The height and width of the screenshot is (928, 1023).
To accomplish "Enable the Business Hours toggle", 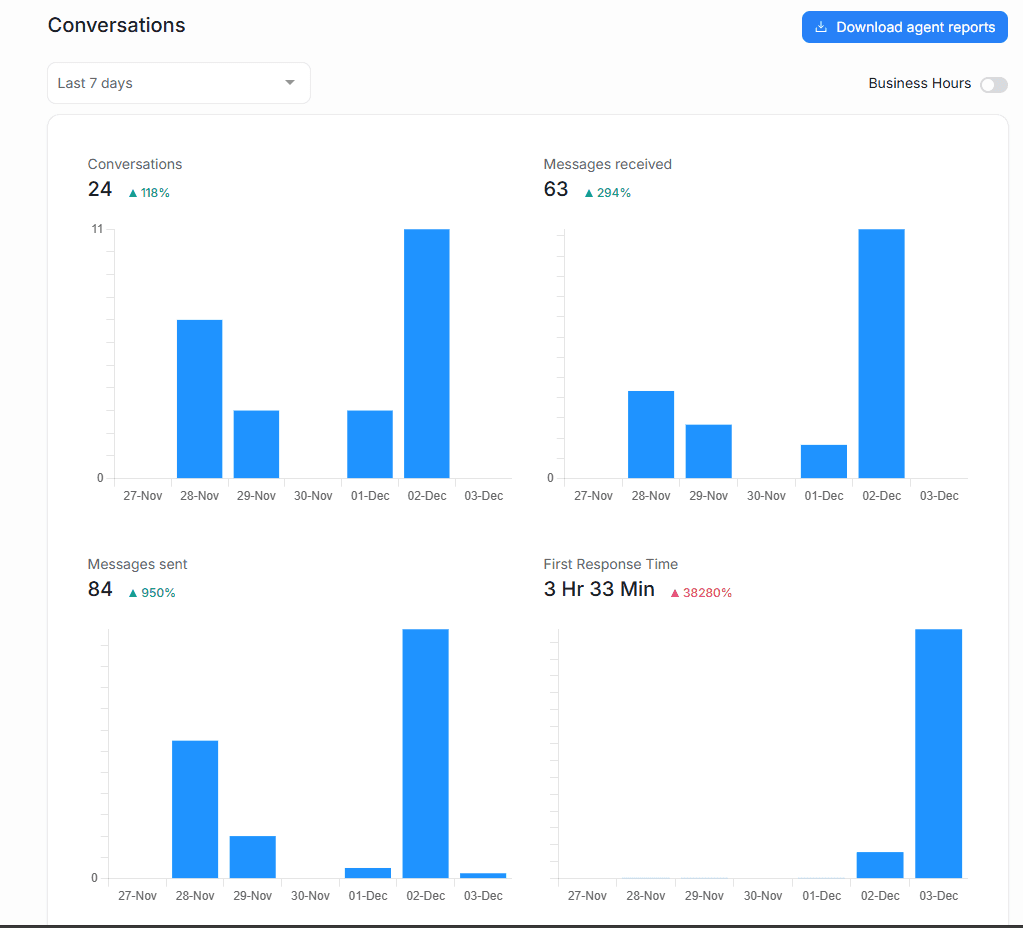I will tap(993, 86).
